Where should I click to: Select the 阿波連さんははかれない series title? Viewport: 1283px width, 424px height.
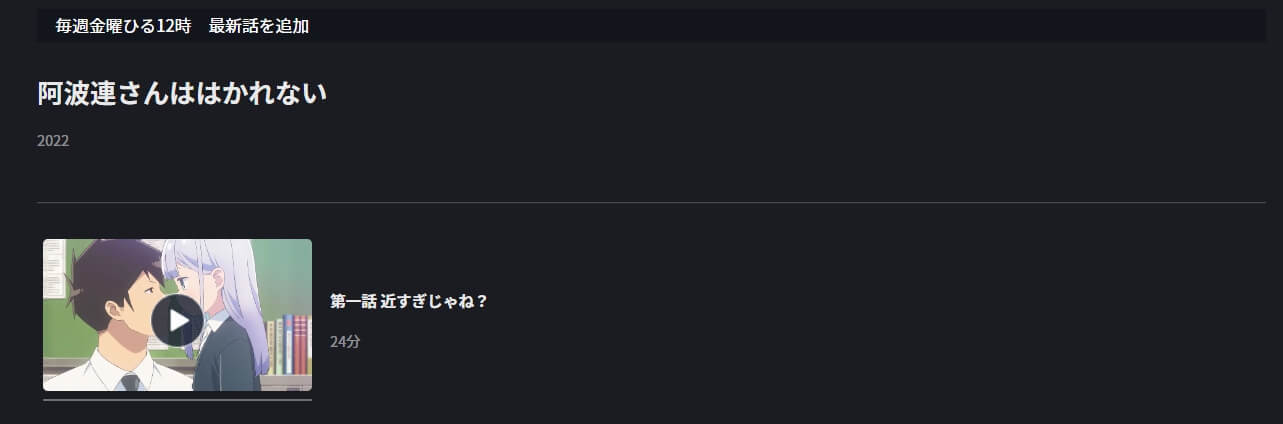(x=182, y=93)
